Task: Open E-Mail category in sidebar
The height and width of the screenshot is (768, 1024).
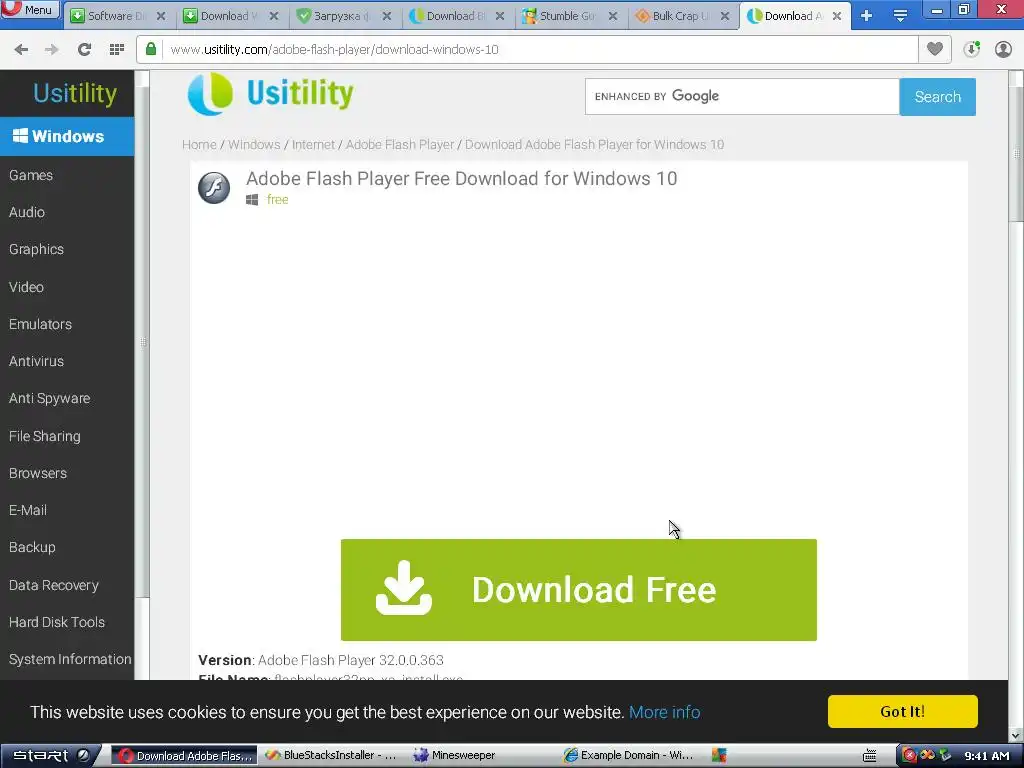Action: [x=27, y=510]
